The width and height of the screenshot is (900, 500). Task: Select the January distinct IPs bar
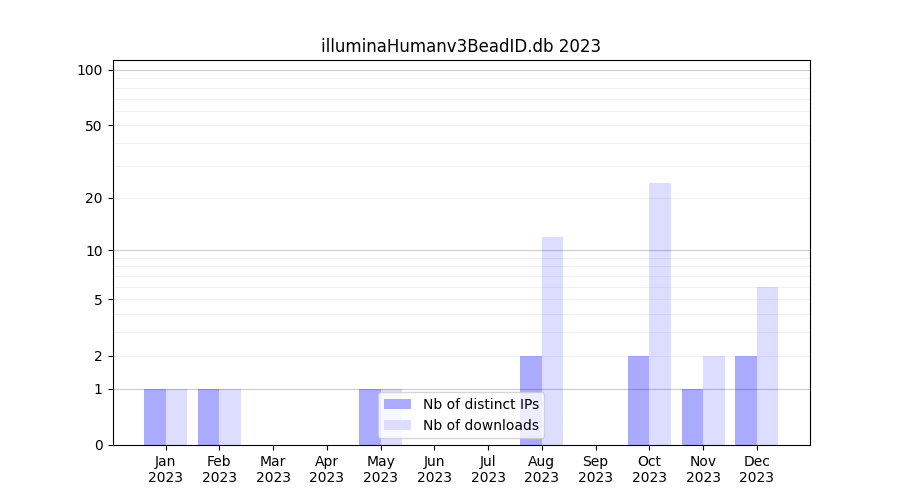click(155, 416)
